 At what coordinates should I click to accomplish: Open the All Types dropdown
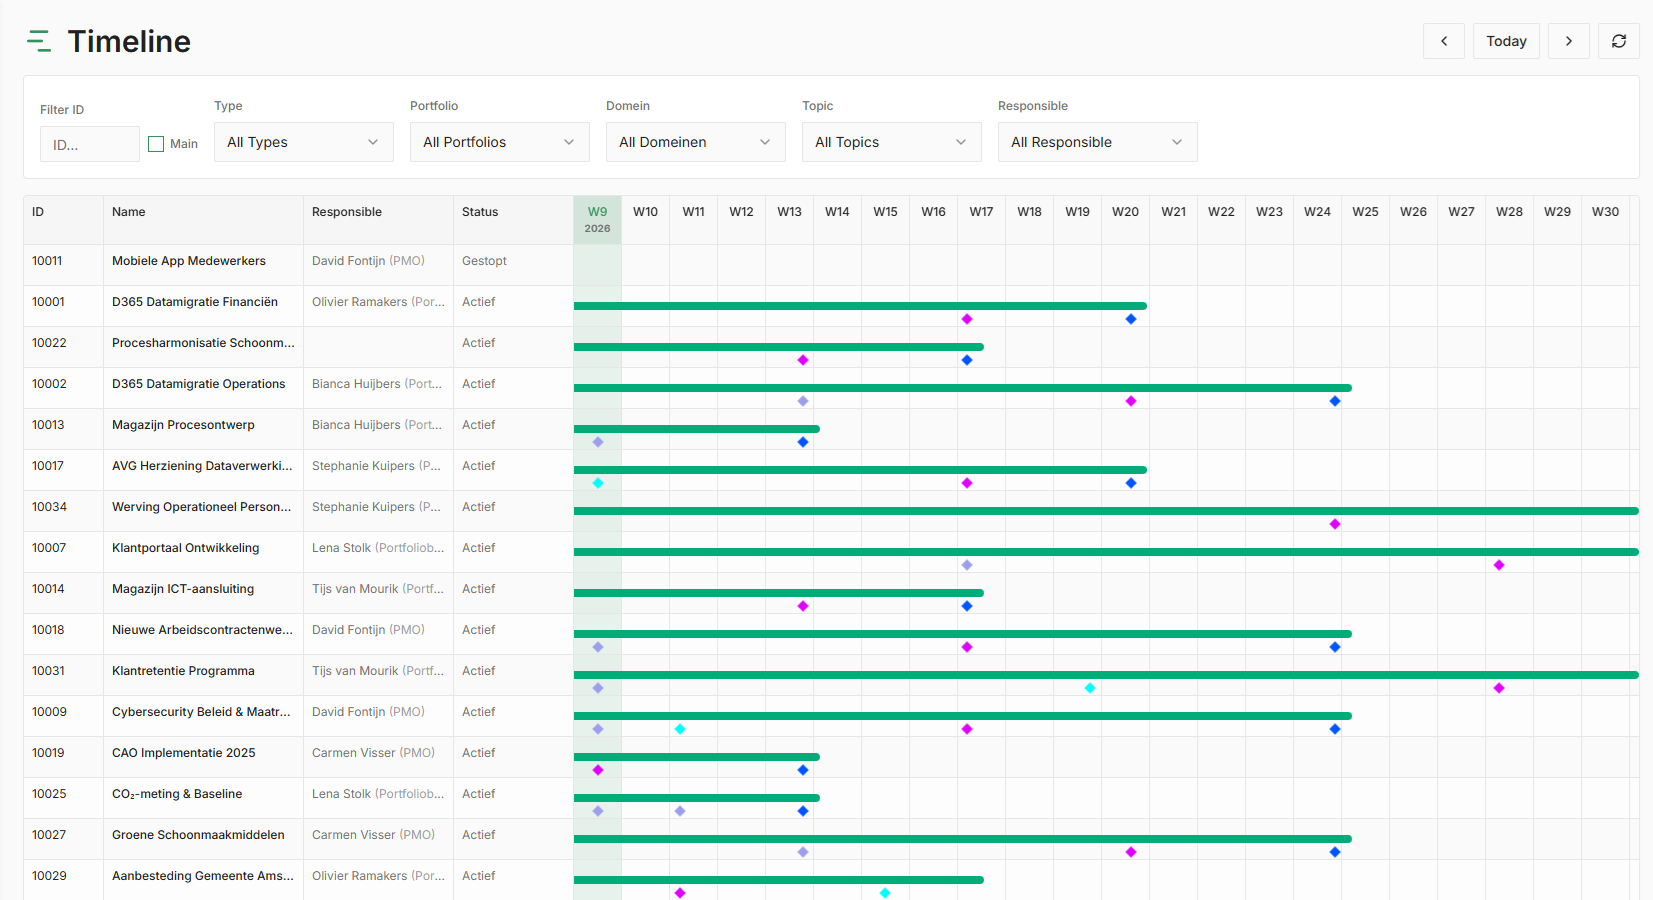303,142
